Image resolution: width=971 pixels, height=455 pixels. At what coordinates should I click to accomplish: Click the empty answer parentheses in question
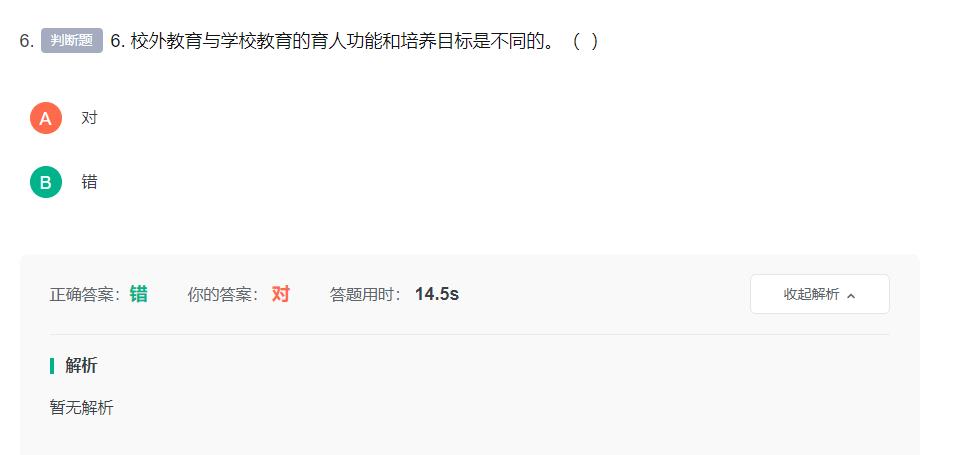point(585,41)
